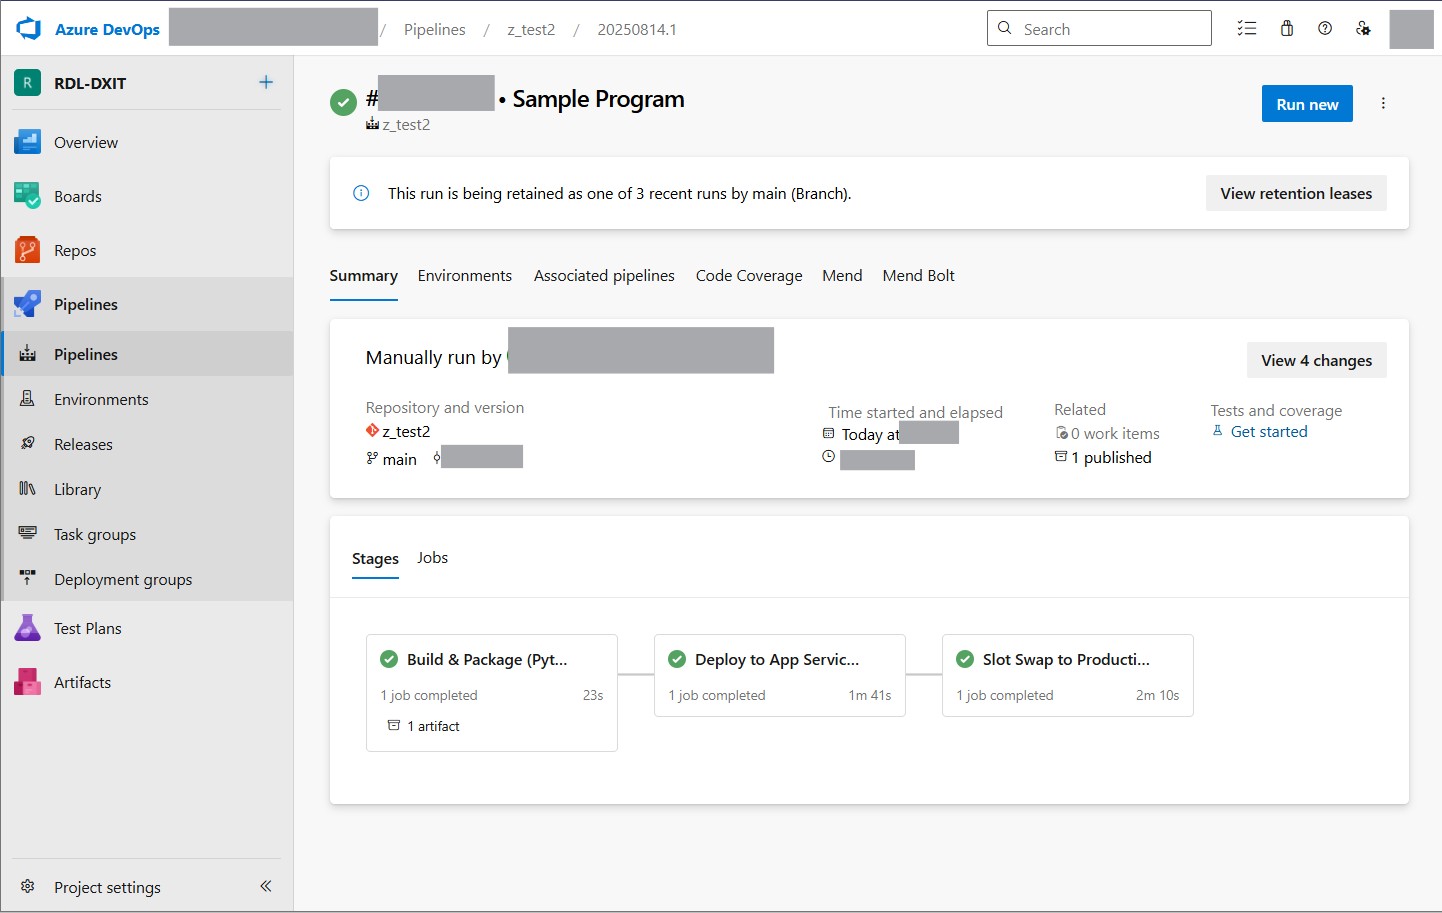The image size is (1442, 913).
Task: Click the Build & Package success icon
Action: 389,659
